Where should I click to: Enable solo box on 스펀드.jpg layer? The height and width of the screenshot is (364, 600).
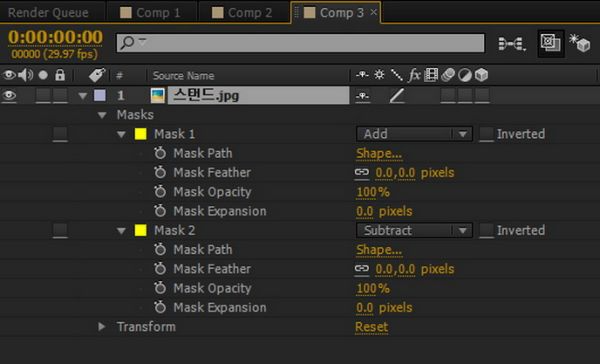click(43, 95)
